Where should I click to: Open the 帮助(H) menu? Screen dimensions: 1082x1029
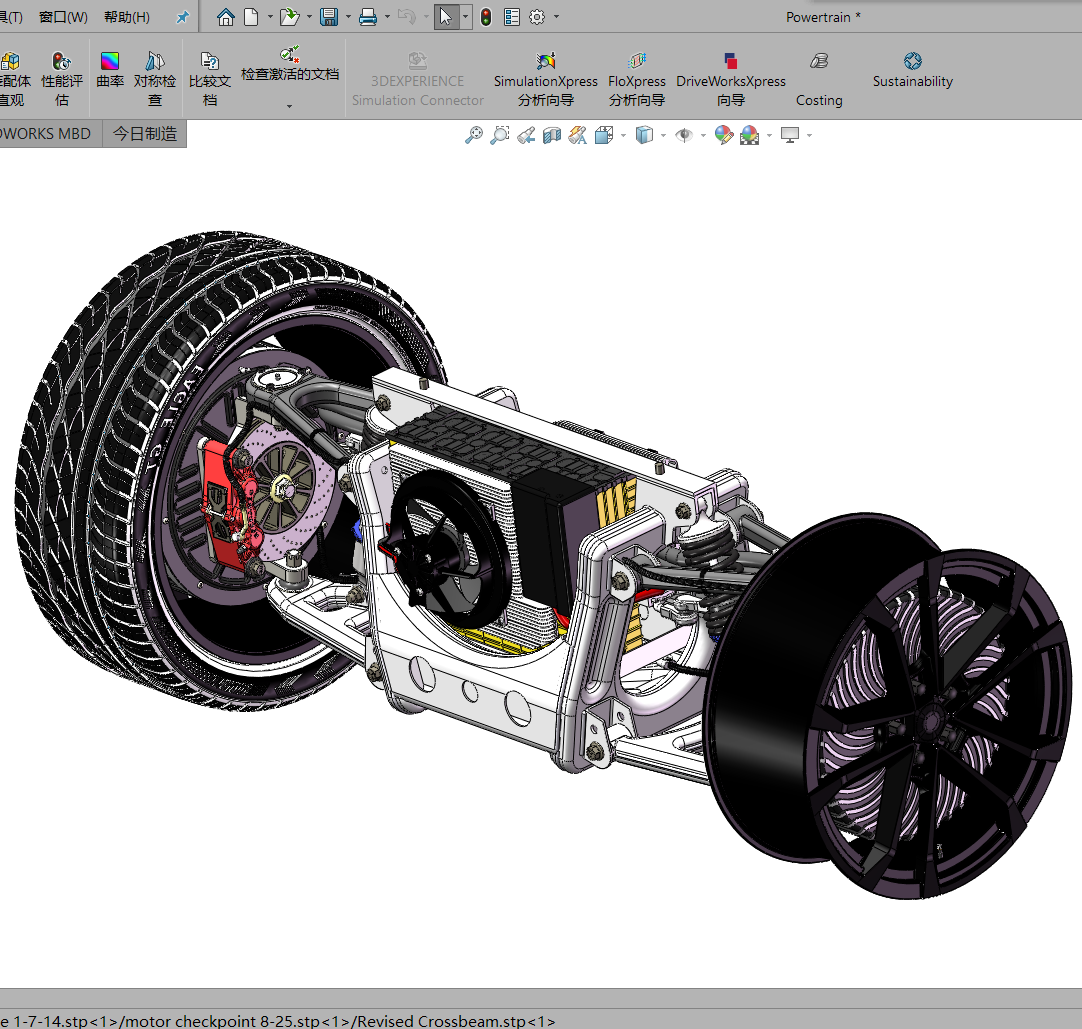(127, 17)
